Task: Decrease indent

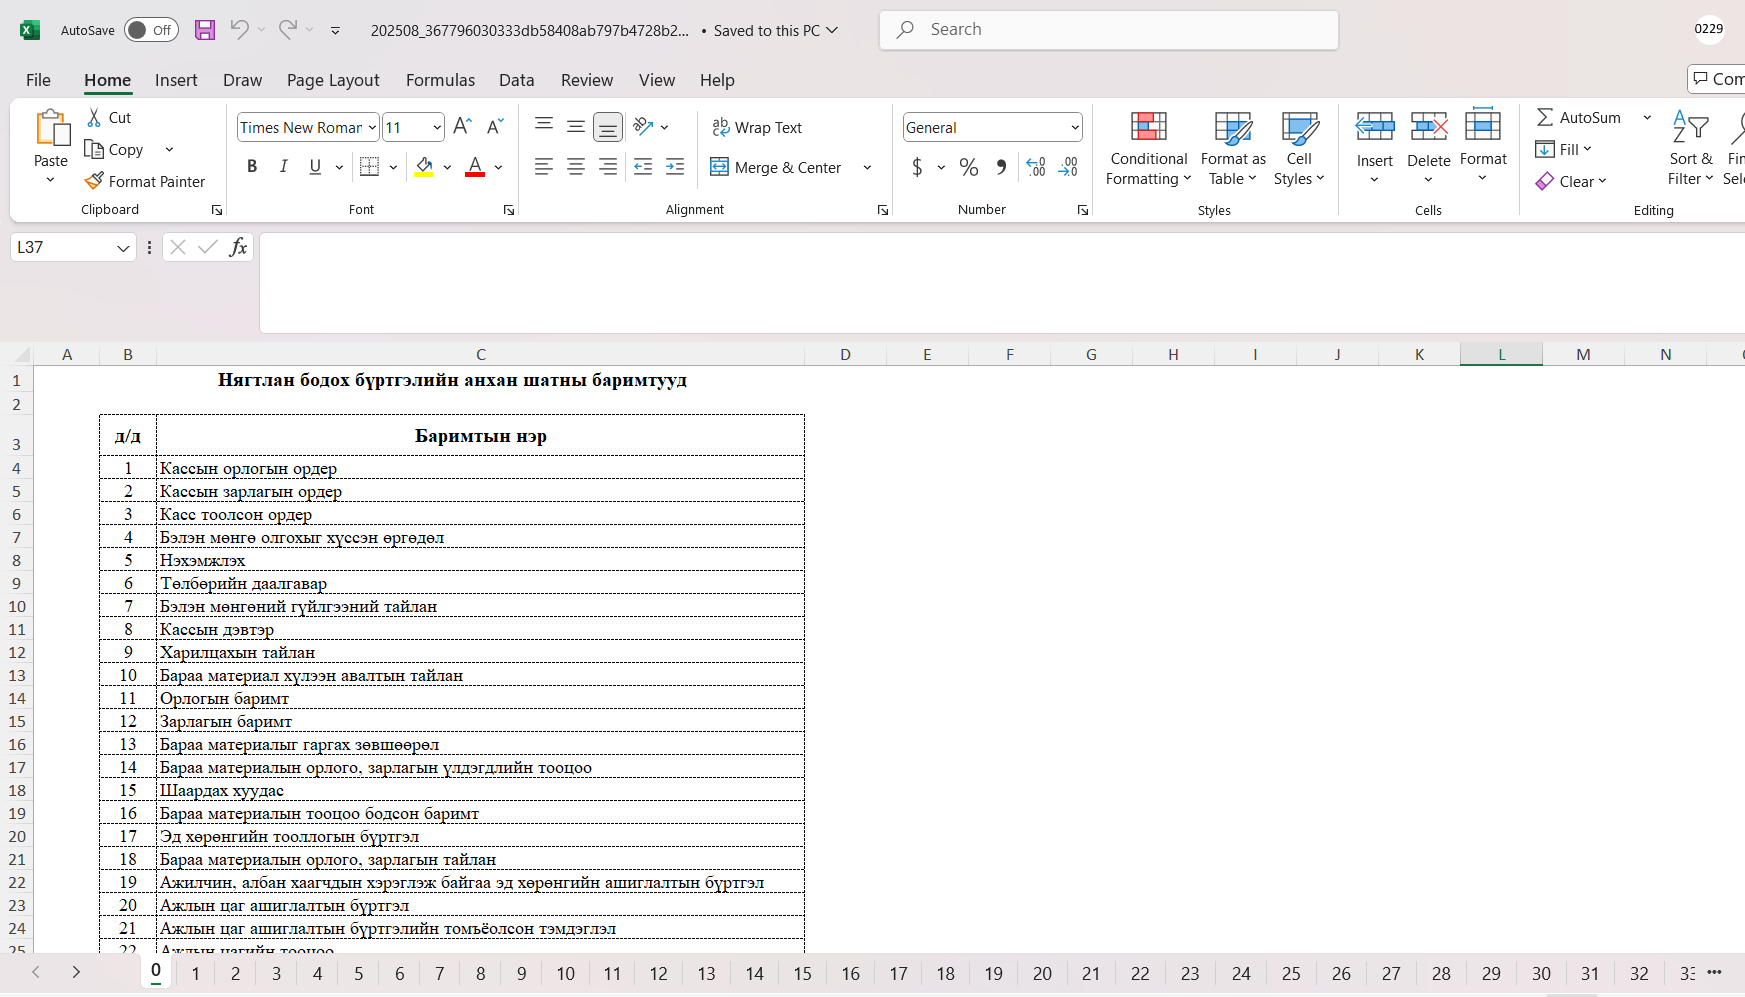Action: [643, 167]
